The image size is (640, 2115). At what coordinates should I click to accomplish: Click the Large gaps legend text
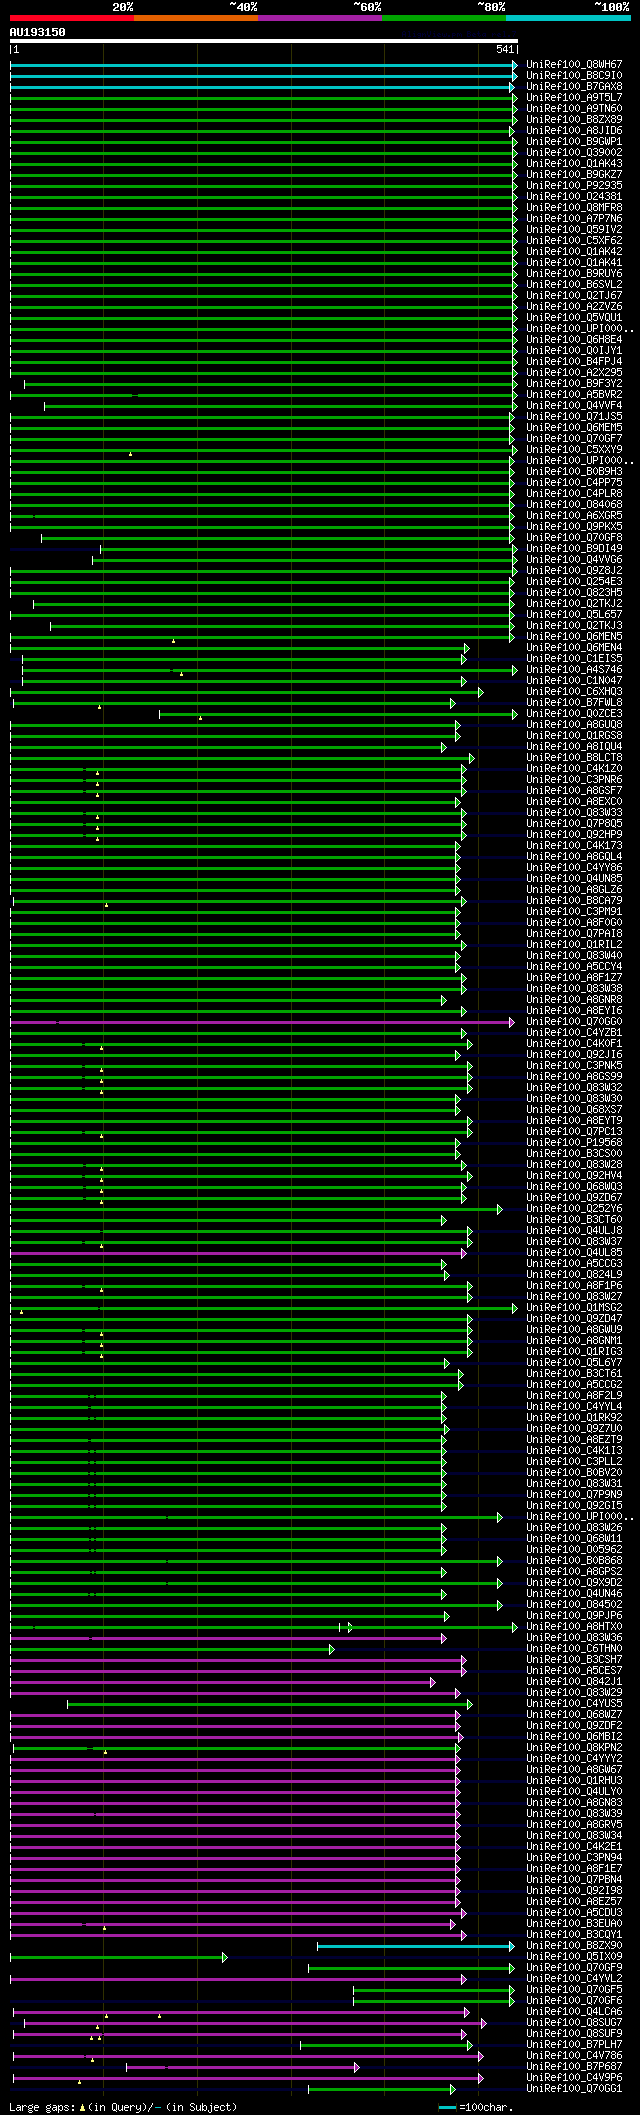(x=123, y=2107)
